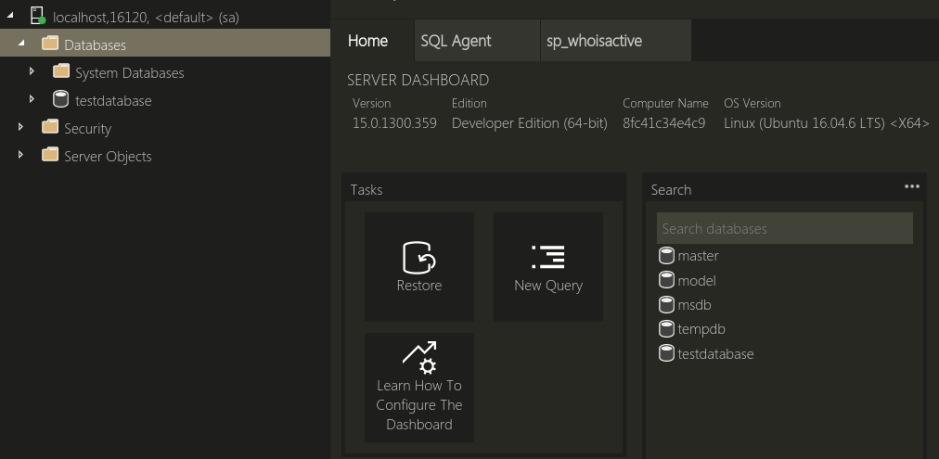Expand the testdatabase tree node arrow
The height and width of the screenshot is (459, 939).
33,100
